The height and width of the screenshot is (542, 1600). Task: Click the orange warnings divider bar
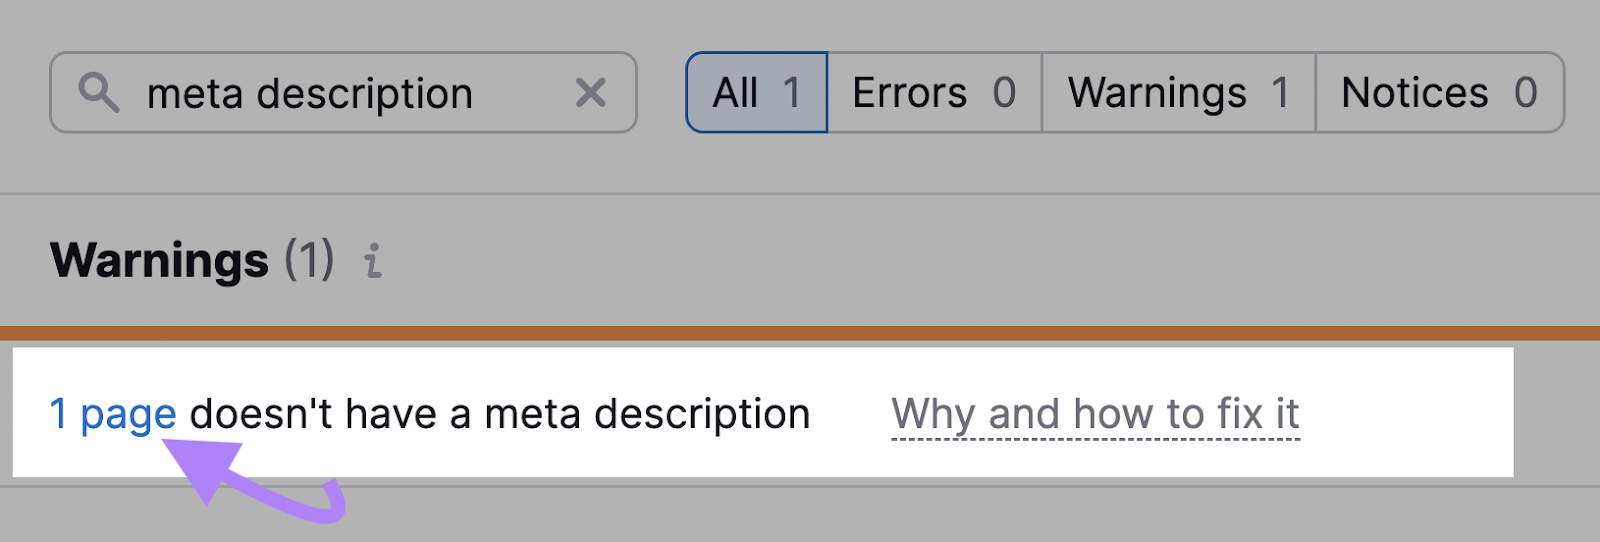[x=800, y=333]
